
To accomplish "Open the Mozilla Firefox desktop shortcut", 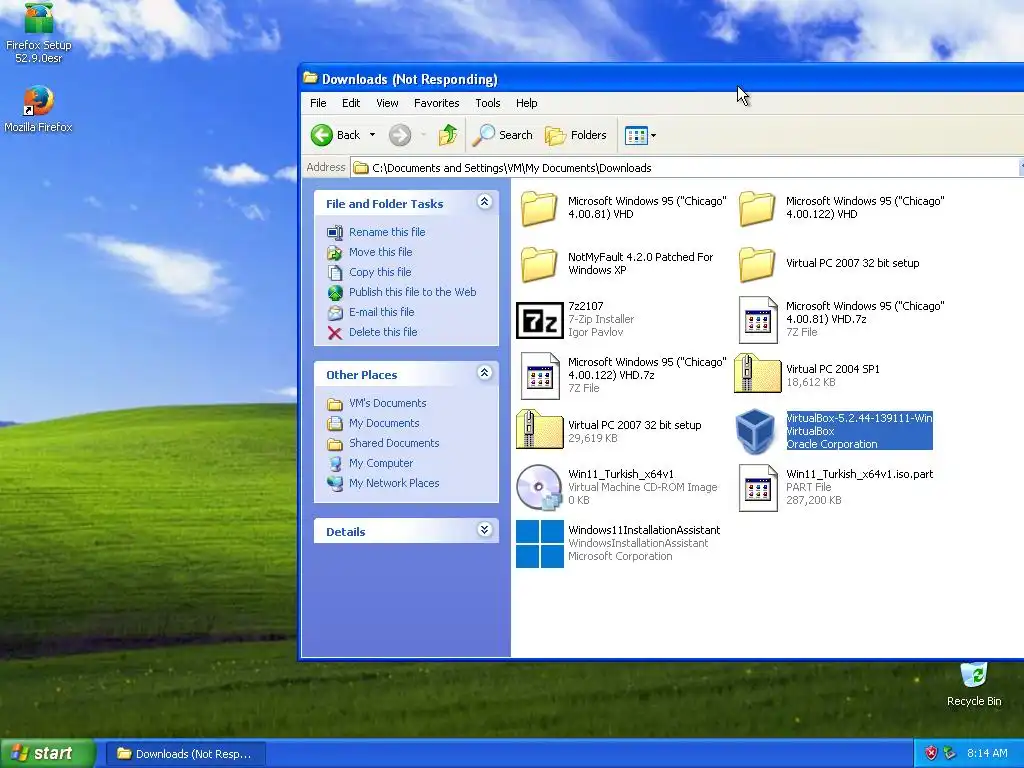I will pyautogui.click(x=39, y=110).
